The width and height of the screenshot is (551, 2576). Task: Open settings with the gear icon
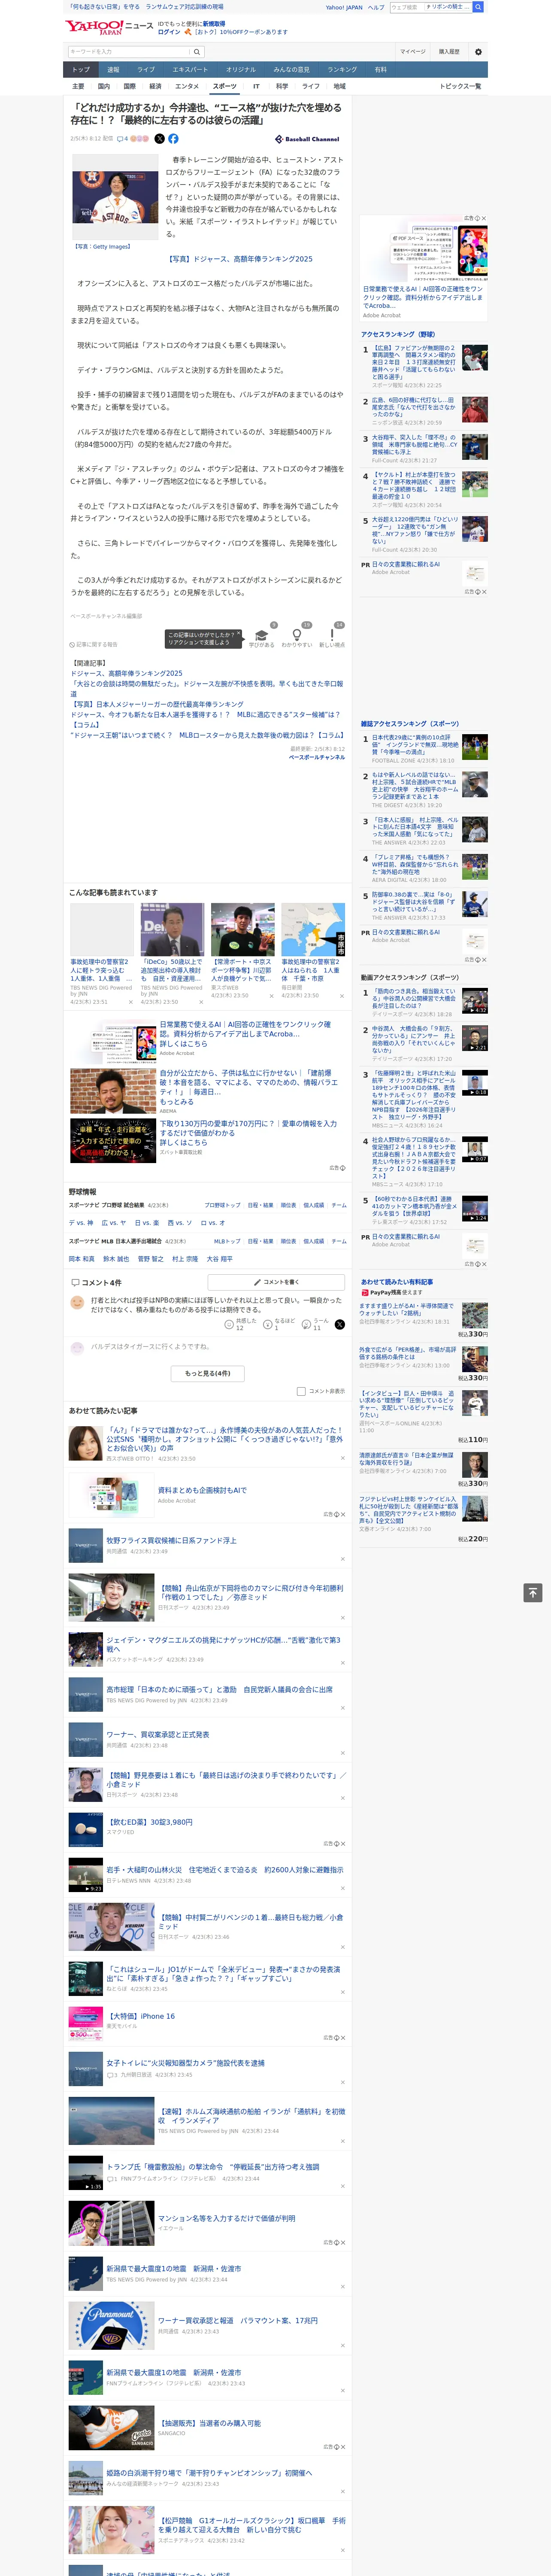pyautogui.click(x=478, y=52)
